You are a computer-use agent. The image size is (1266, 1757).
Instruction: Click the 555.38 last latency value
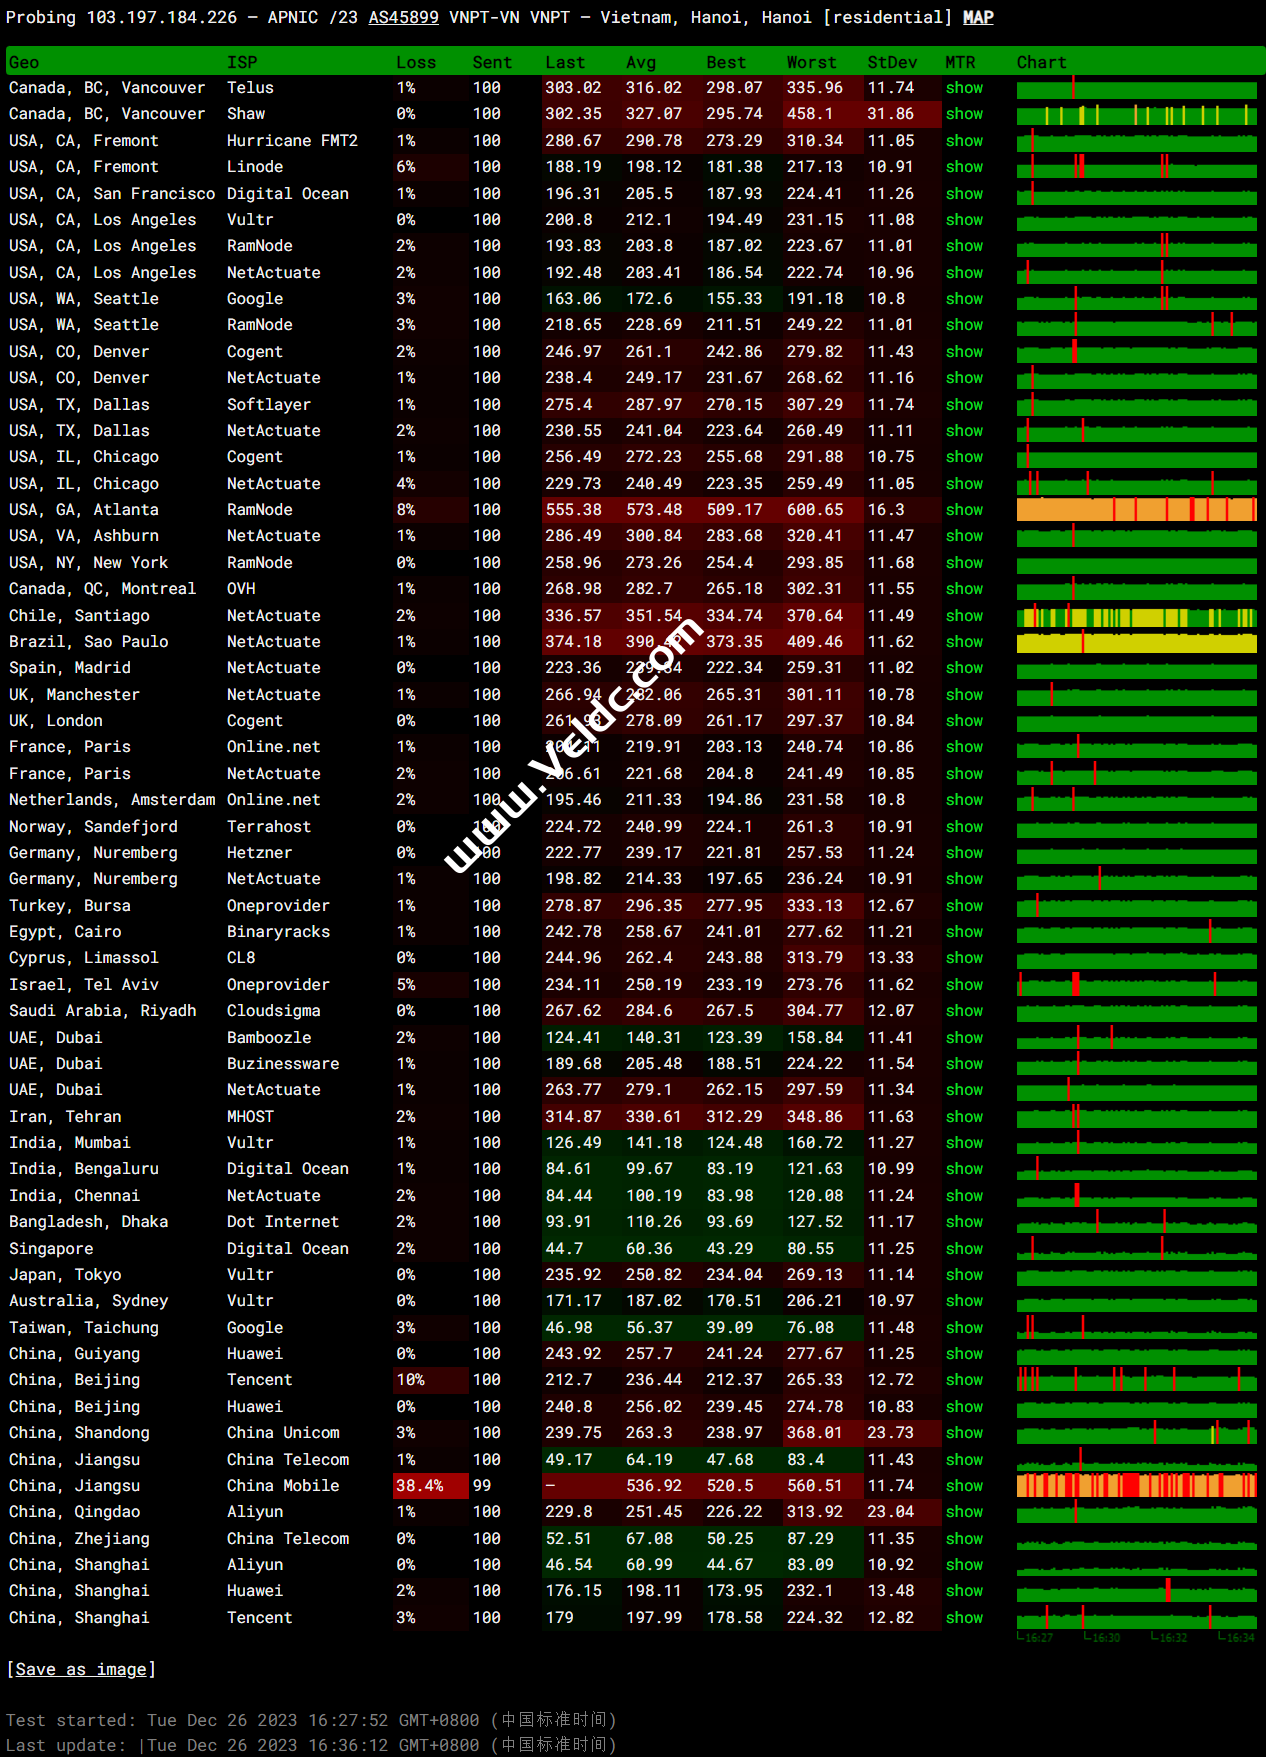pos(573,510)
